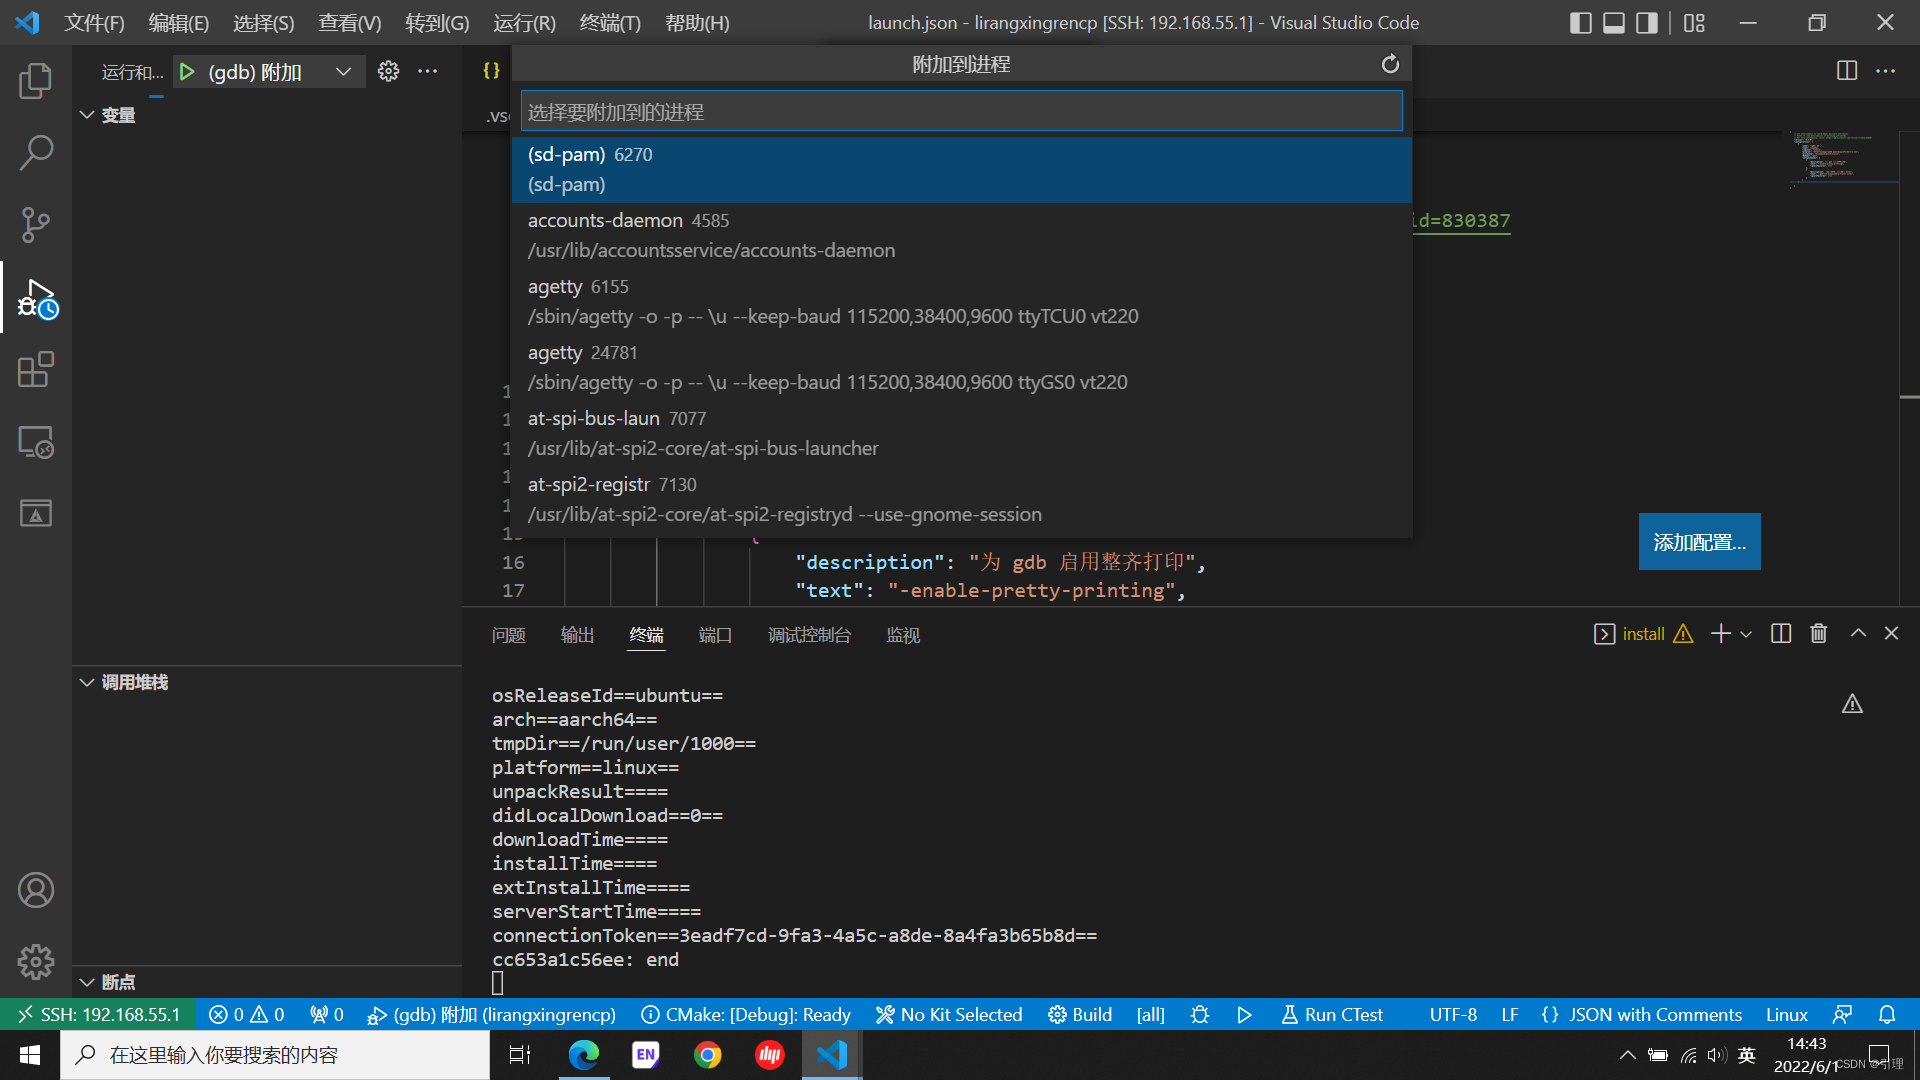Open Windows Start menu
This screenshot has width=1920, height=1080.
pyautogui.click(x=30, y=1055)
